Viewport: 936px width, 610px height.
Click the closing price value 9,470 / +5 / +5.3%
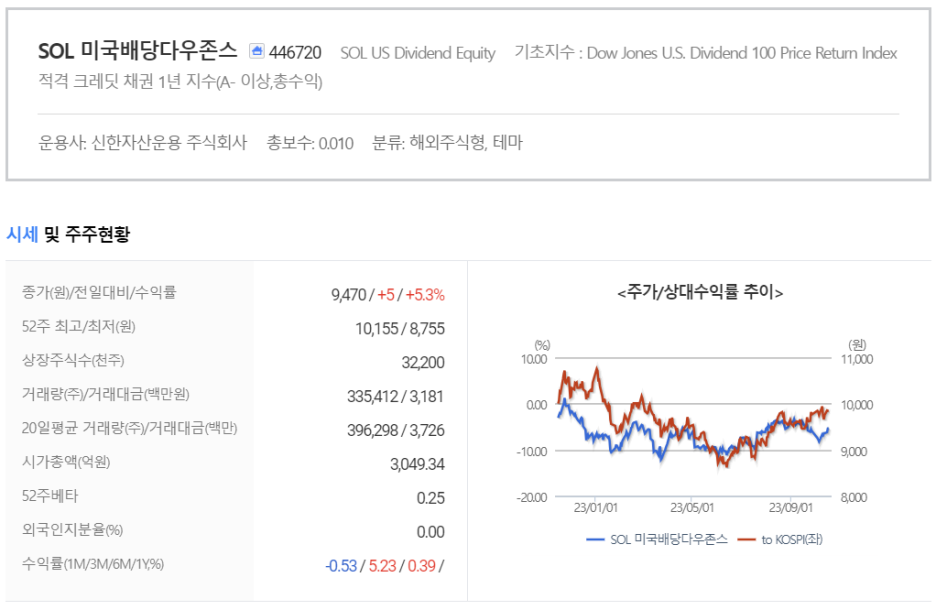[x=388, y=295]
